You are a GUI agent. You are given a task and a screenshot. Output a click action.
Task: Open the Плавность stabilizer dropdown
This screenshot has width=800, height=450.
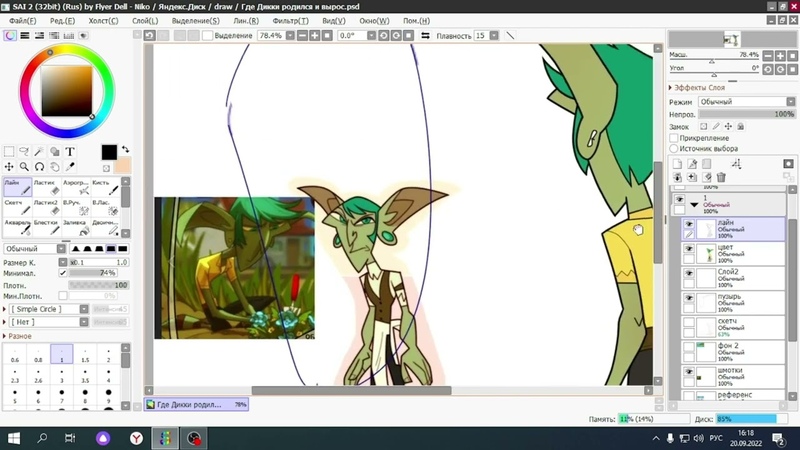tap(494, 36)
